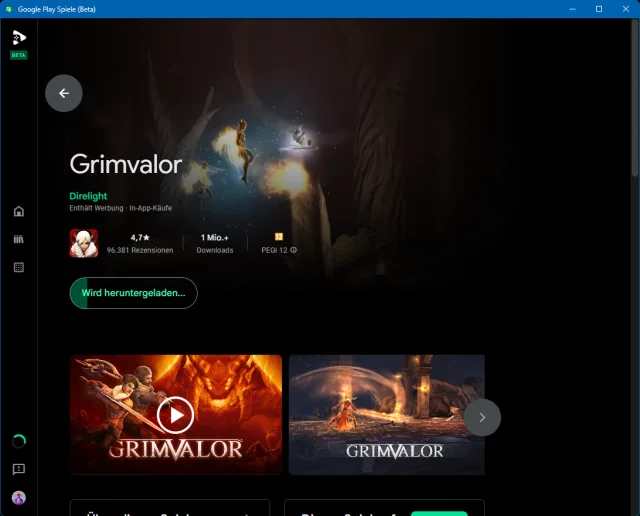The width and height of the screenshot is (640, 516).
Task: Open the Library icon in sidebar
Action: tap(19, 239)
